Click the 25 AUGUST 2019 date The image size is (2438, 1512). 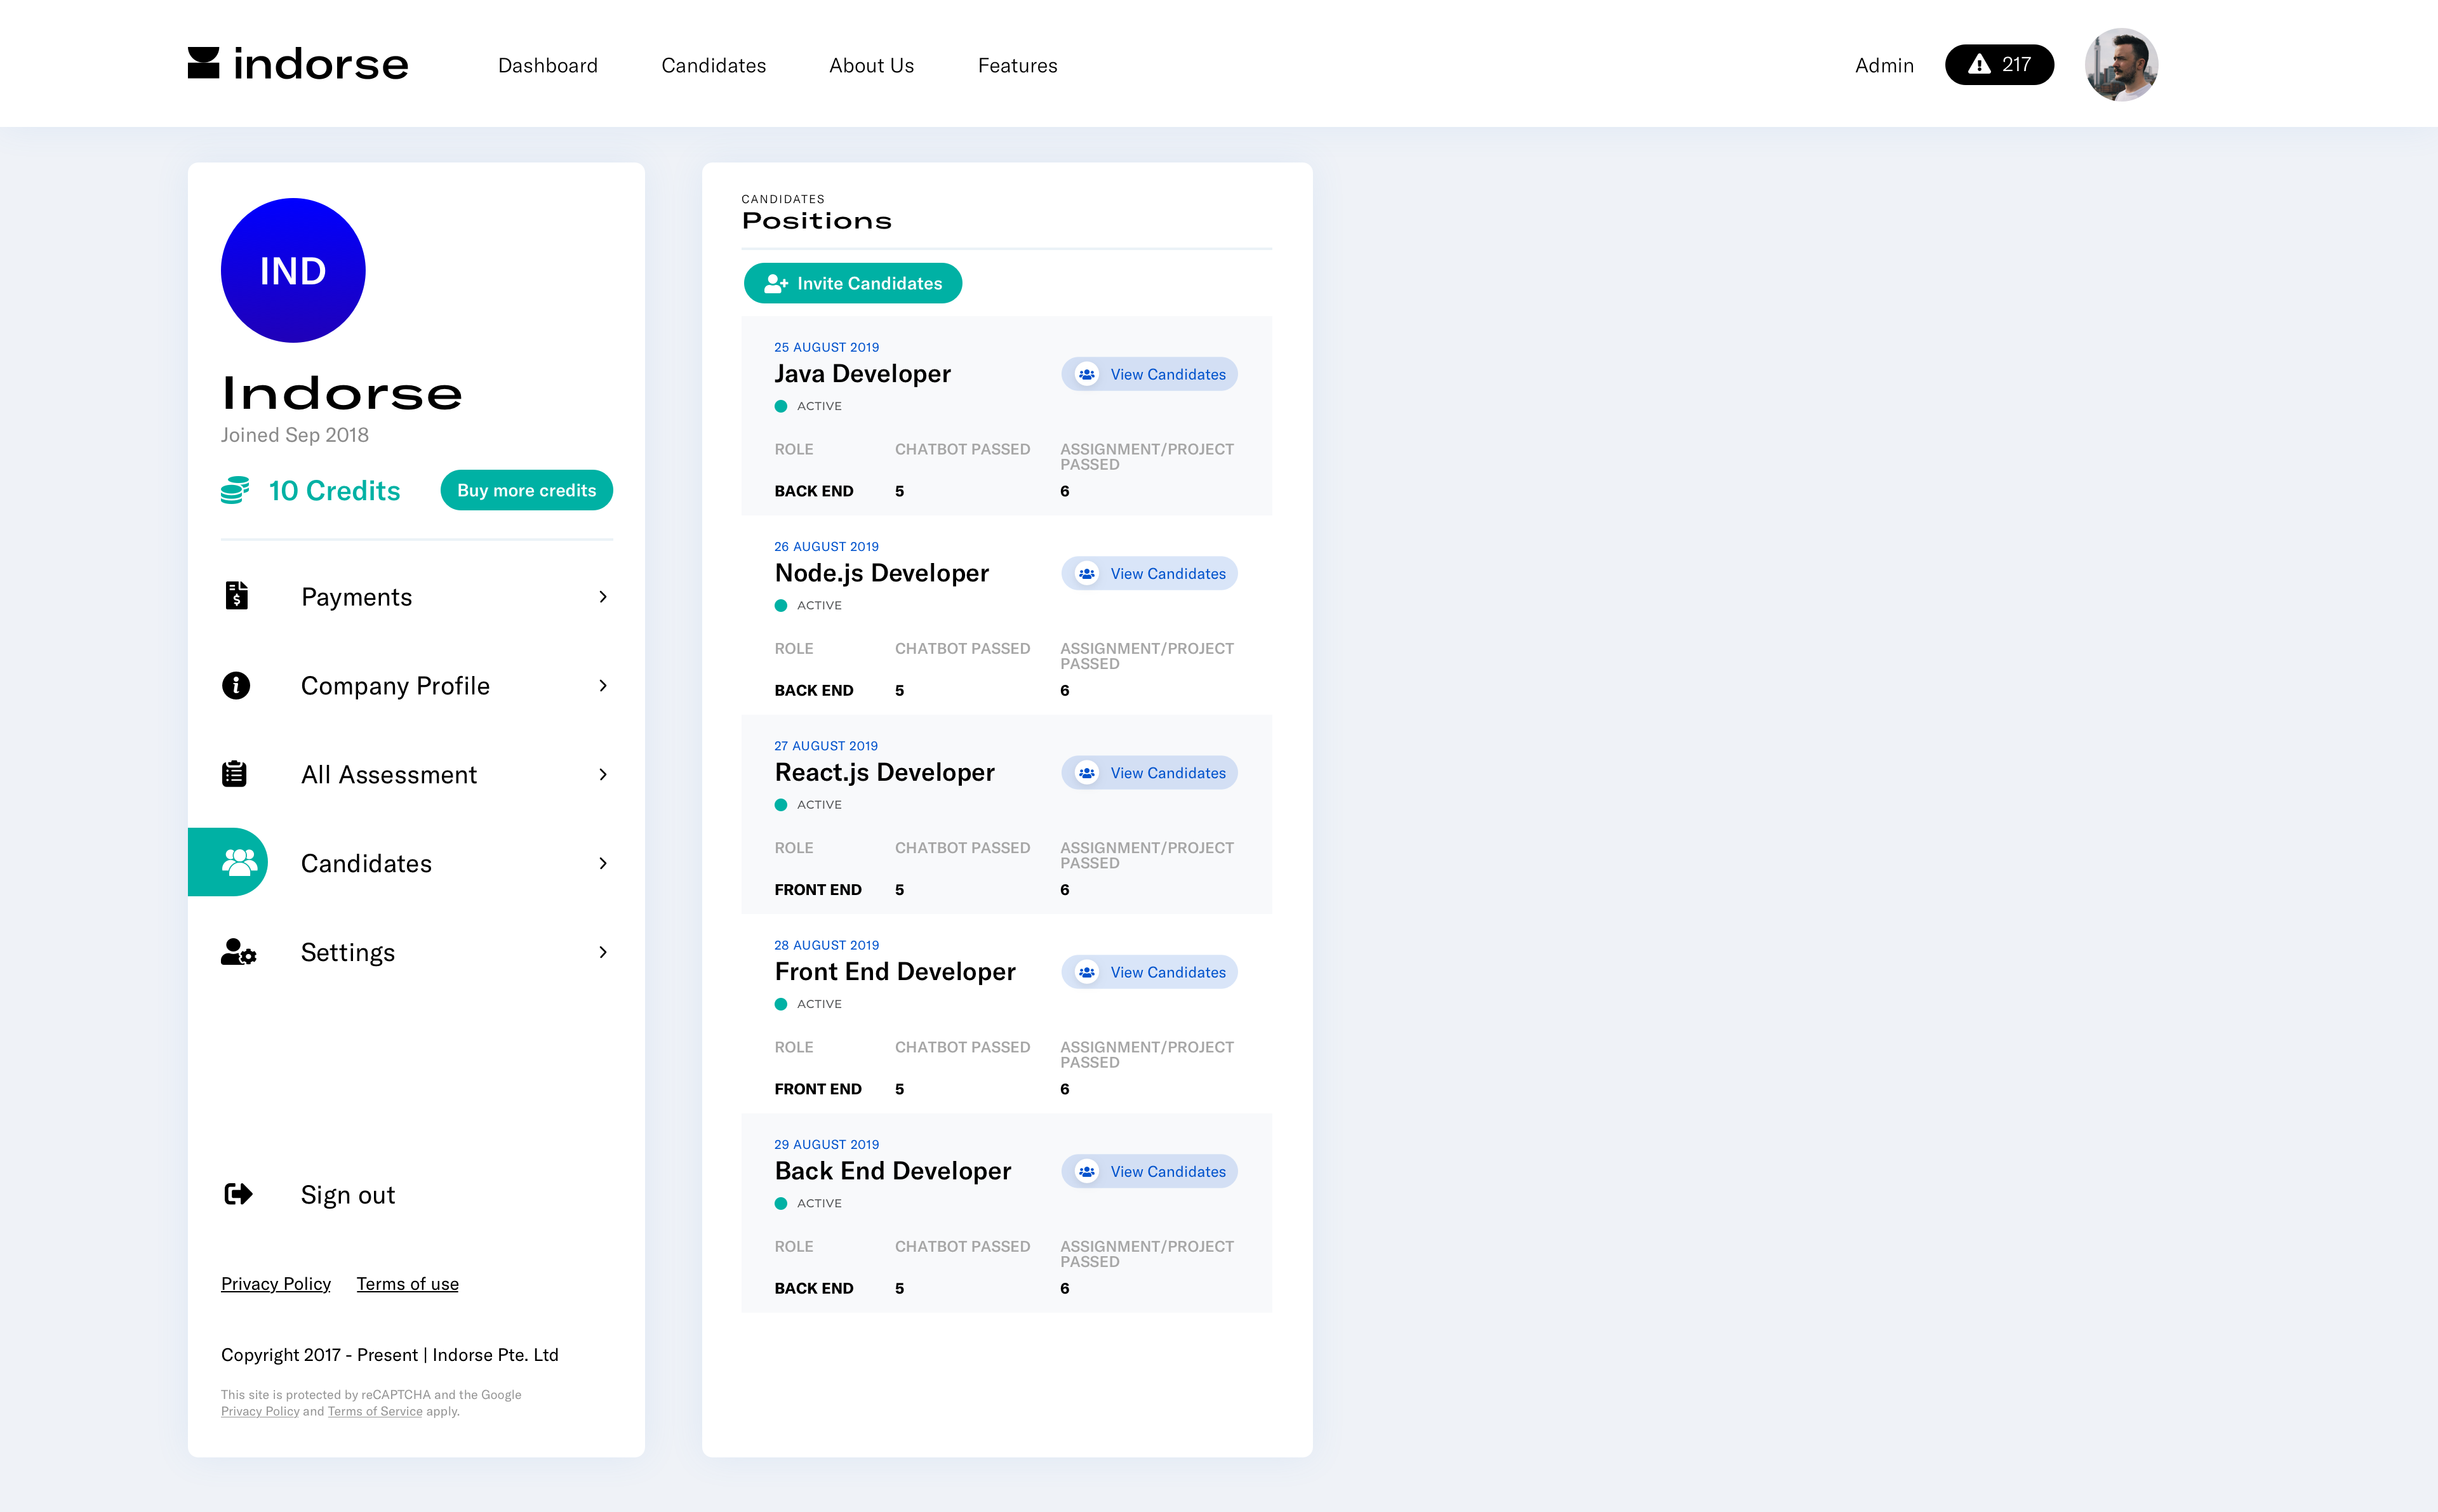[826, 347]
